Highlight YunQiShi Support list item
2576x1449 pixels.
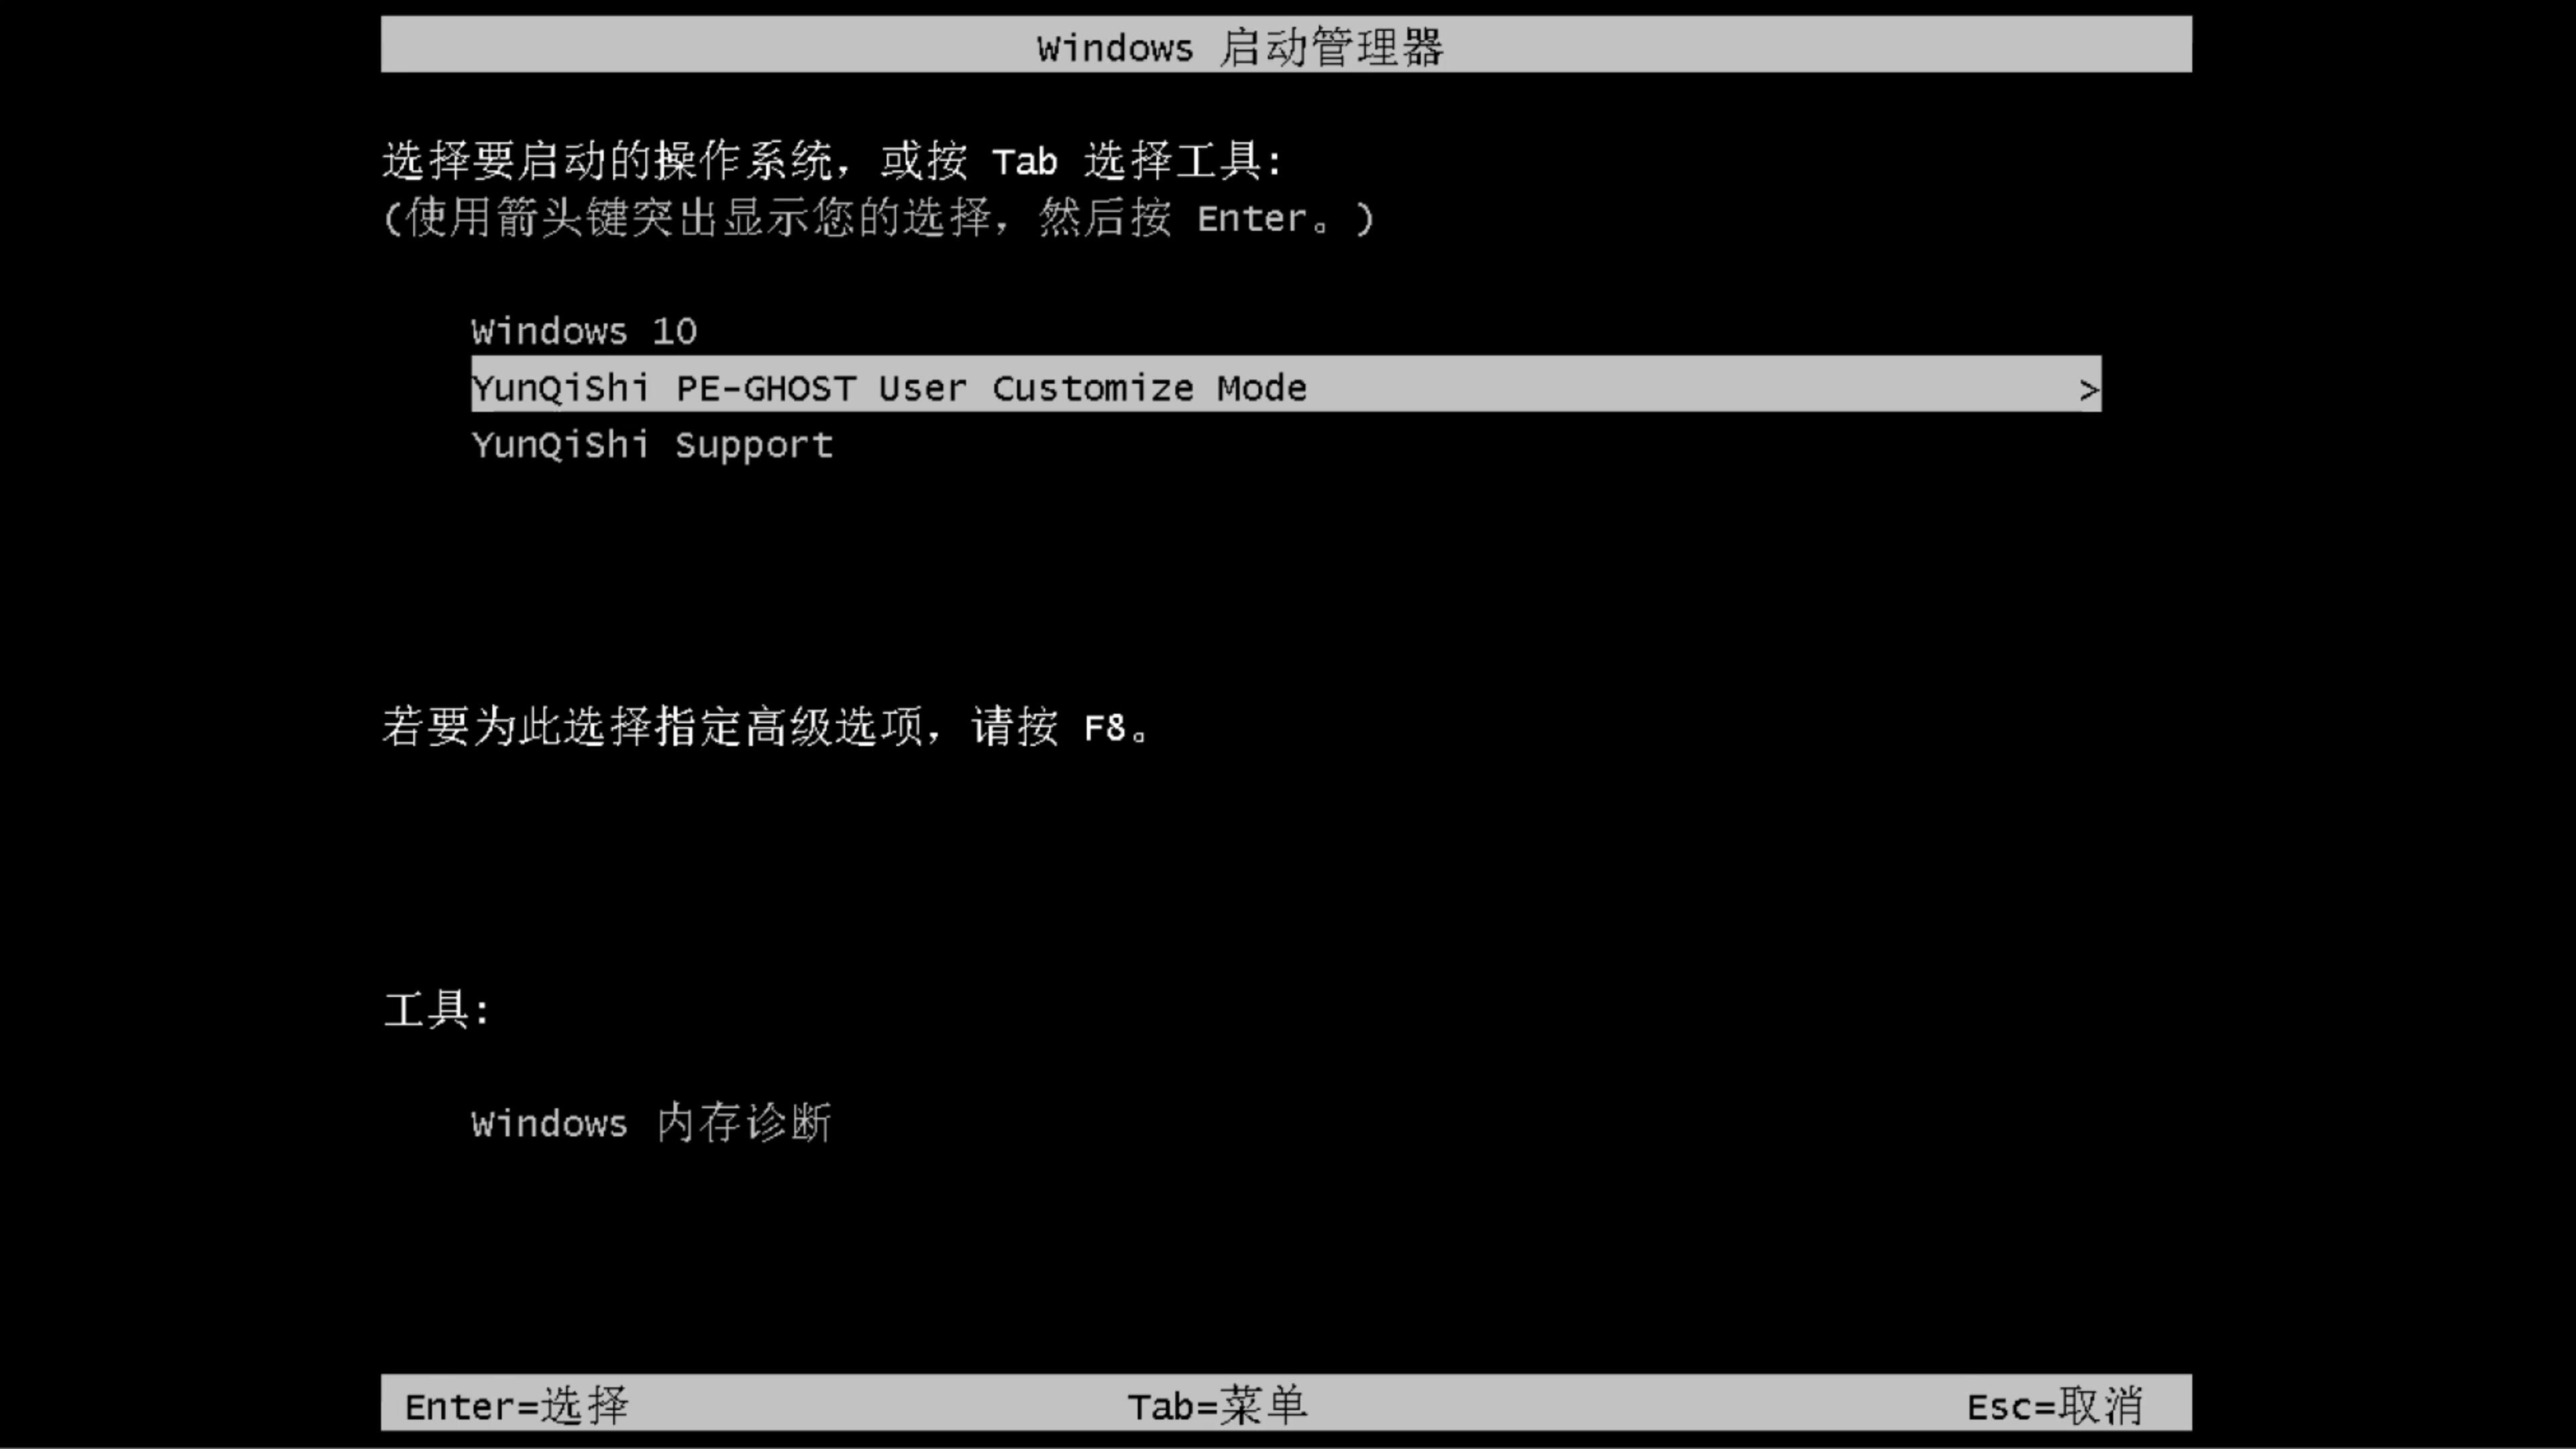651,444
